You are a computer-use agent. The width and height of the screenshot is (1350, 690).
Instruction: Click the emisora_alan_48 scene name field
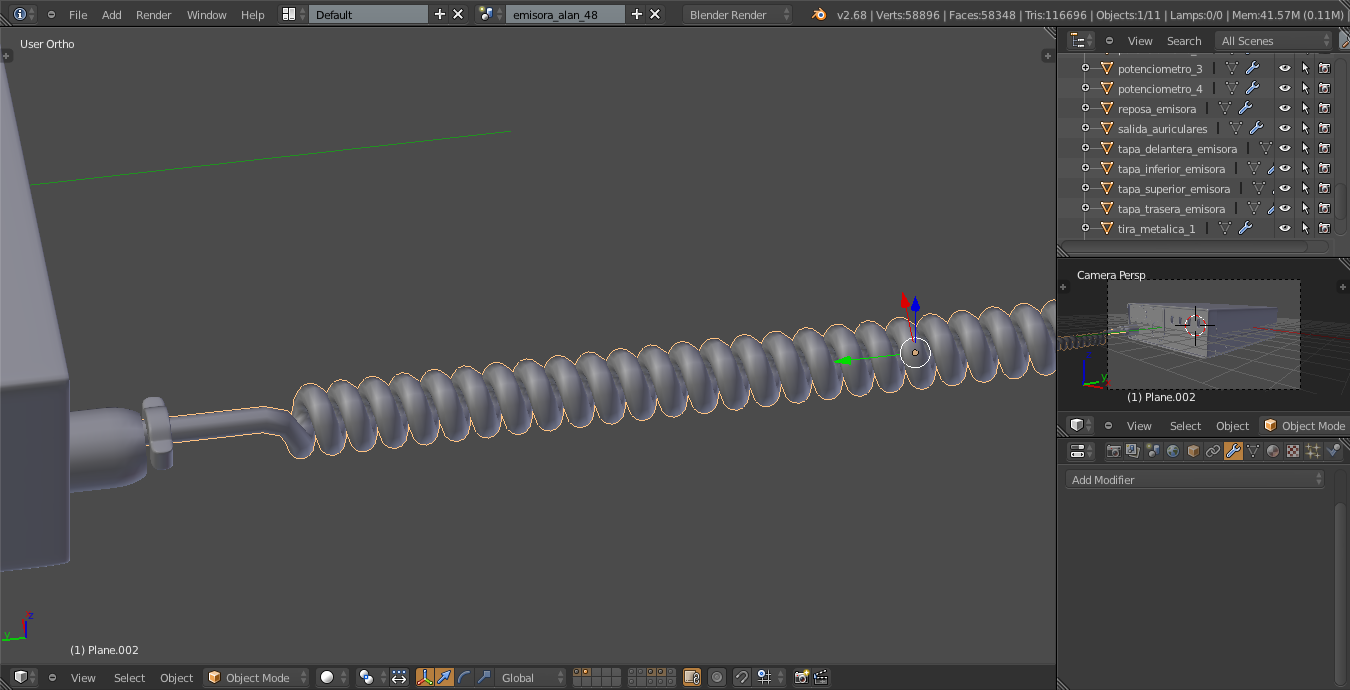[565, 14]
